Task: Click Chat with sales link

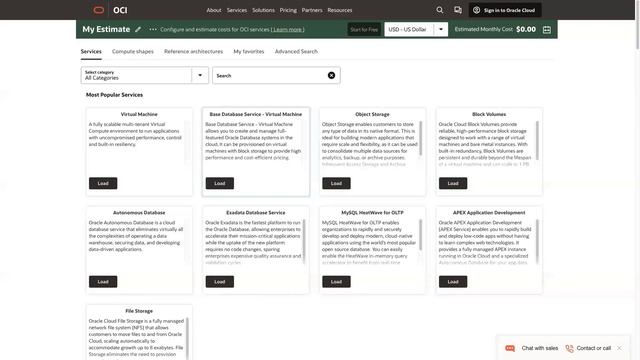Action: 540,348
